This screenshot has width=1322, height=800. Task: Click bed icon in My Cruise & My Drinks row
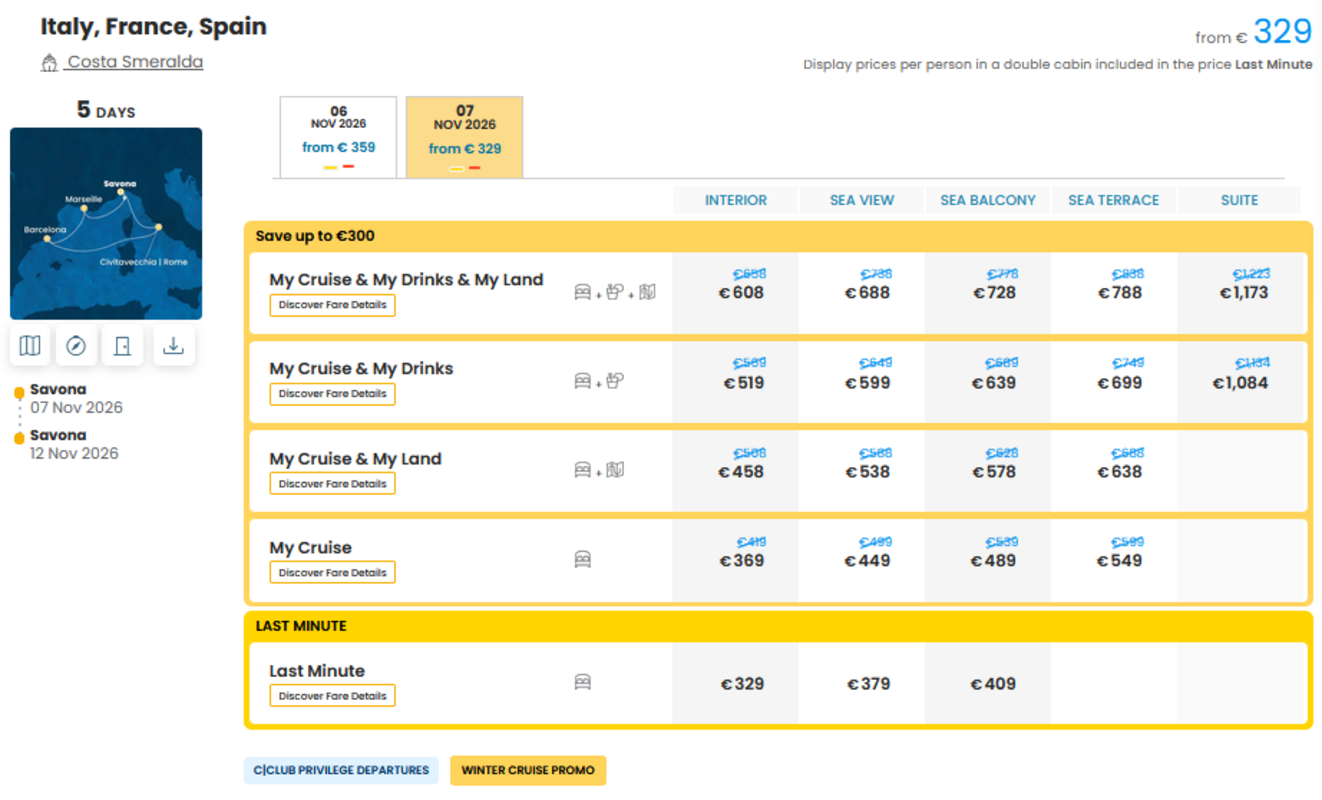pyautogui.click(x=583, y=381)
